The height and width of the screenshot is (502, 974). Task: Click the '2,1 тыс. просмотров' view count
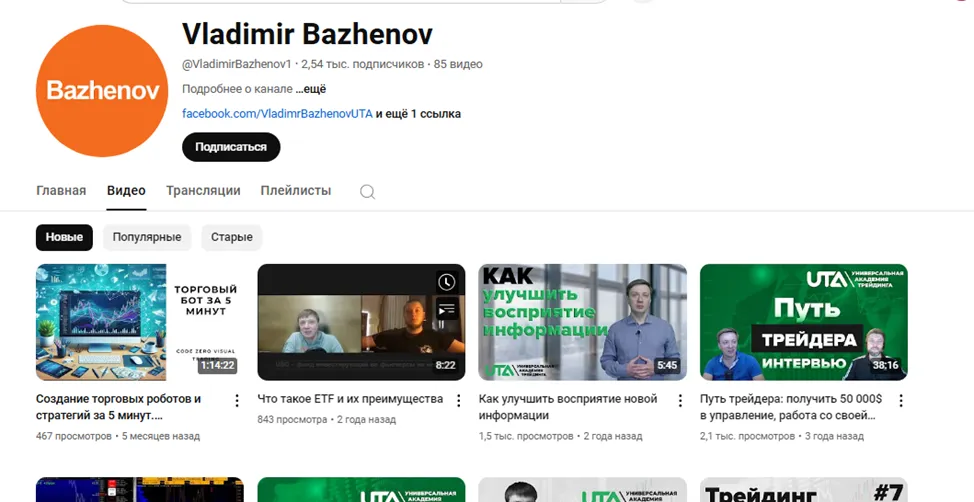coord(747,436)
